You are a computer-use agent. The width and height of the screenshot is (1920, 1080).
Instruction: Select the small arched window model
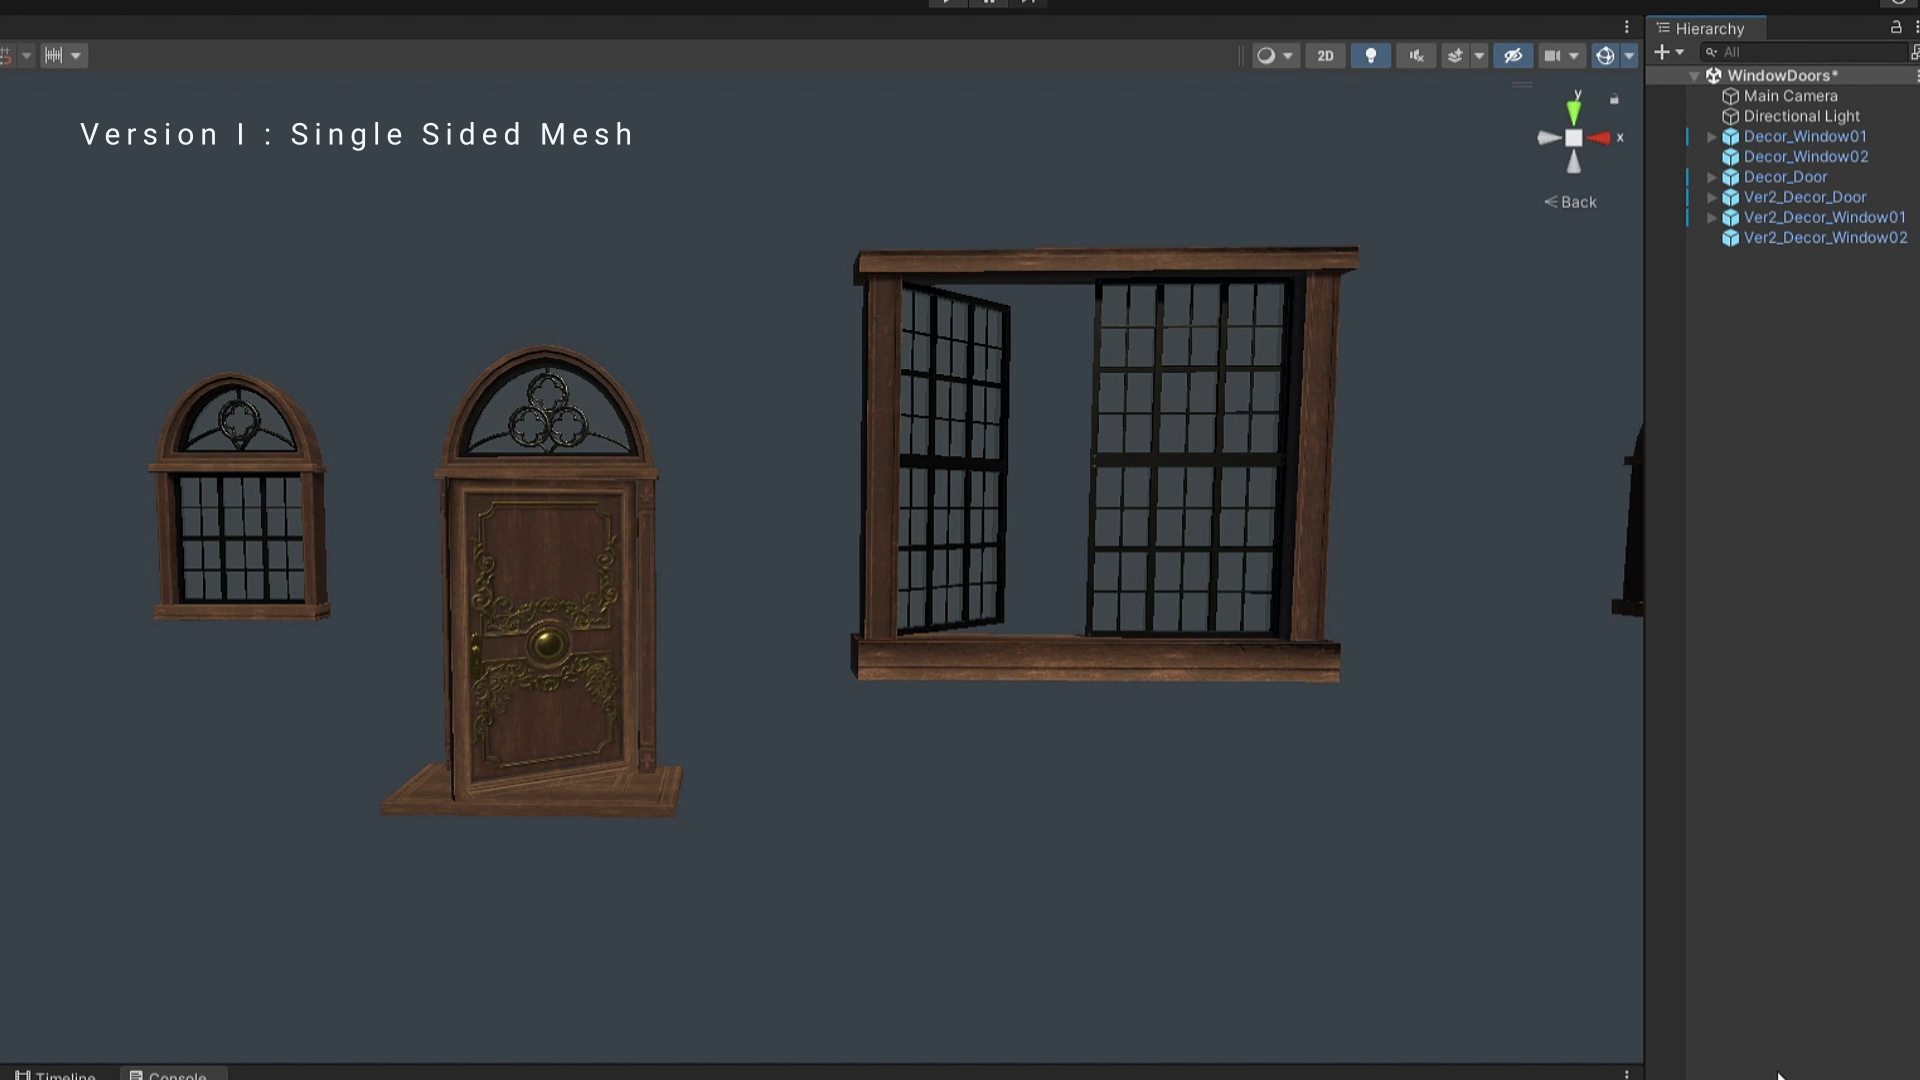coord(239,497)
